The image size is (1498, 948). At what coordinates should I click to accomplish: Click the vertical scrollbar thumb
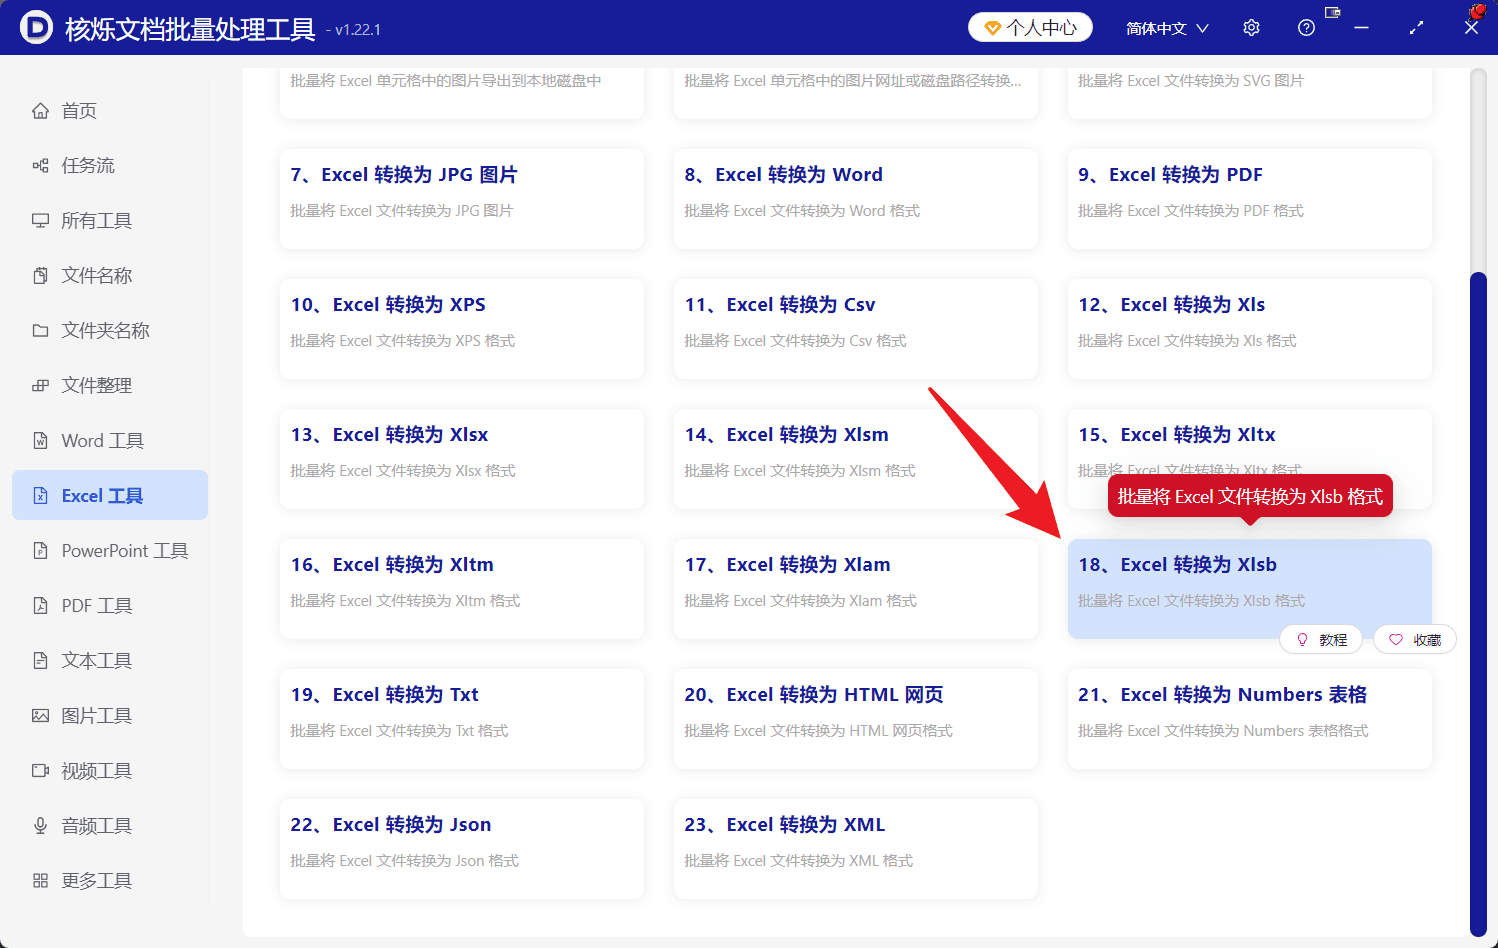(x=1478, y=604)
